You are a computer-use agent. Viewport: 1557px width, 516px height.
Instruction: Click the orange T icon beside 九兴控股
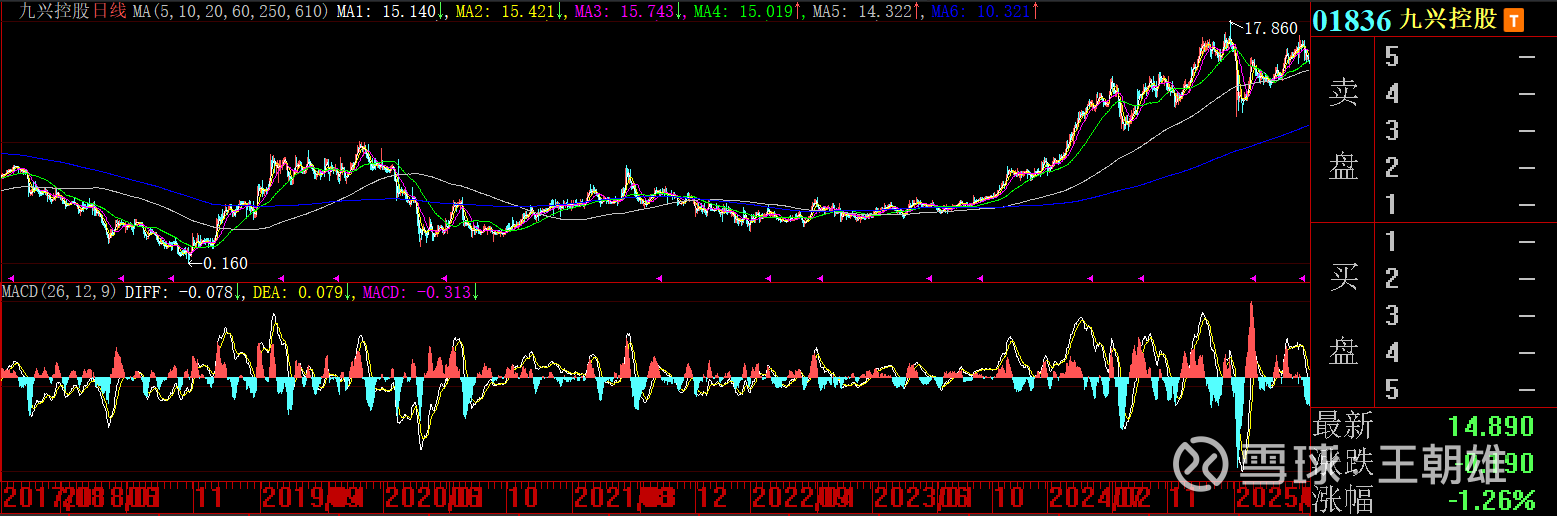point(1515,20)
